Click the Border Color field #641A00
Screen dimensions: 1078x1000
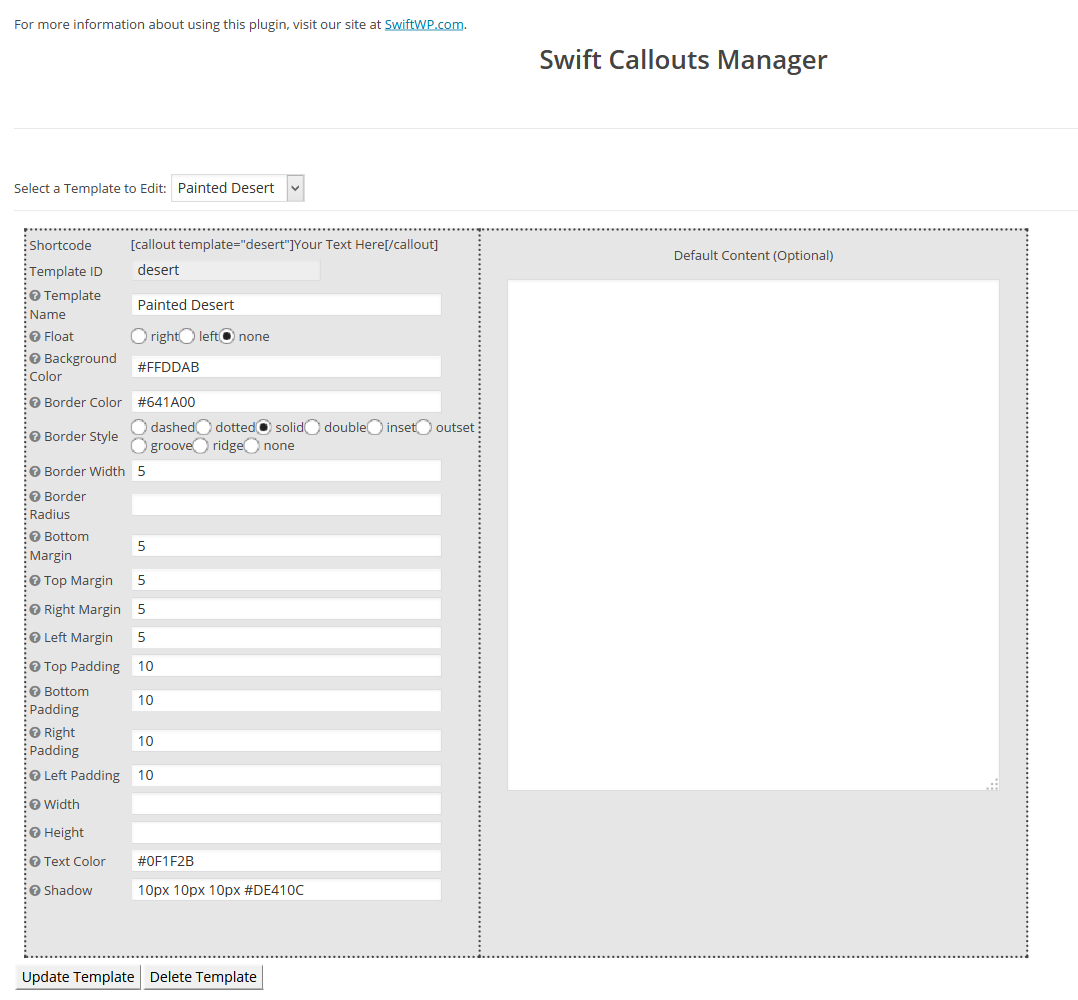click(x=286, y=402)
